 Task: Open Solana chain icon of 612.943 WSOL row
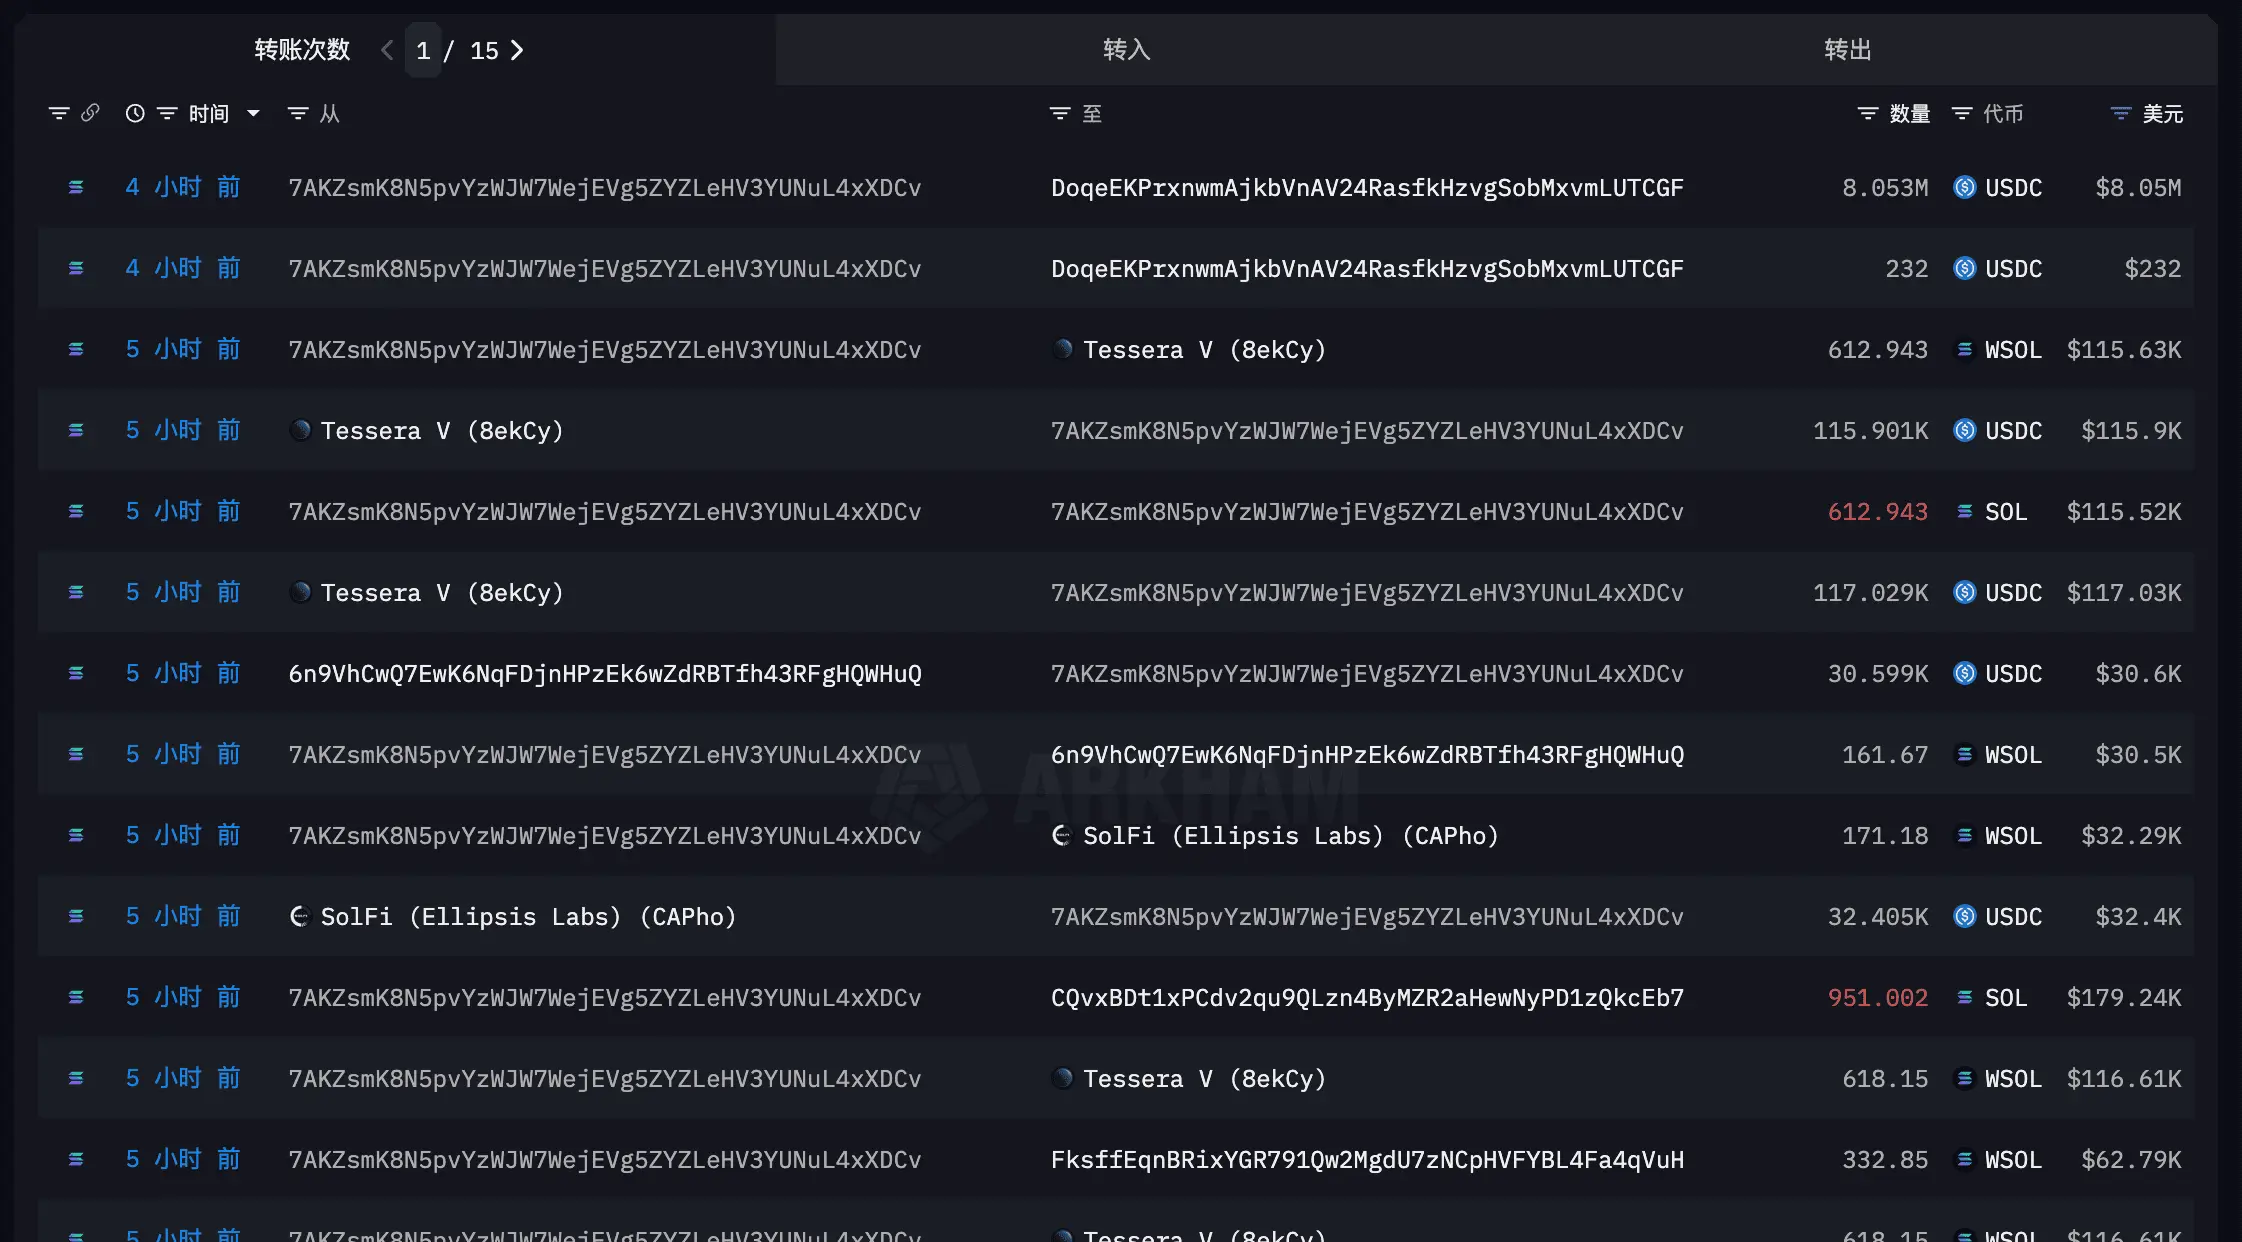point(76,350)
